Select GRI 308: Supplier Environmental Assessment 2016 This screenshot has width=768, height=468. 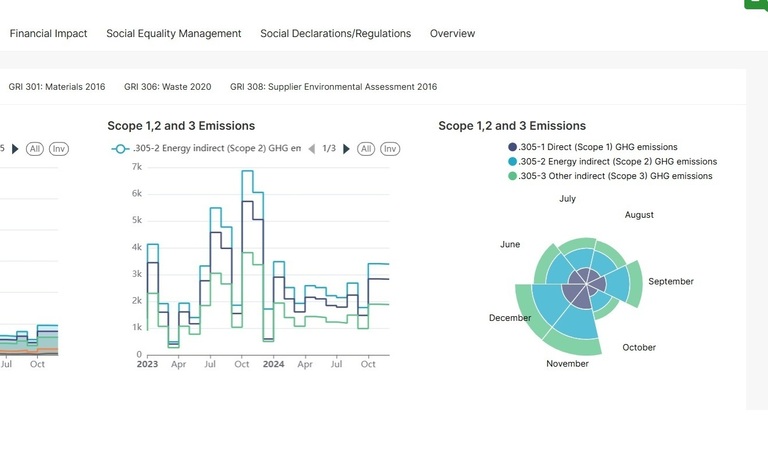(333, 87)
